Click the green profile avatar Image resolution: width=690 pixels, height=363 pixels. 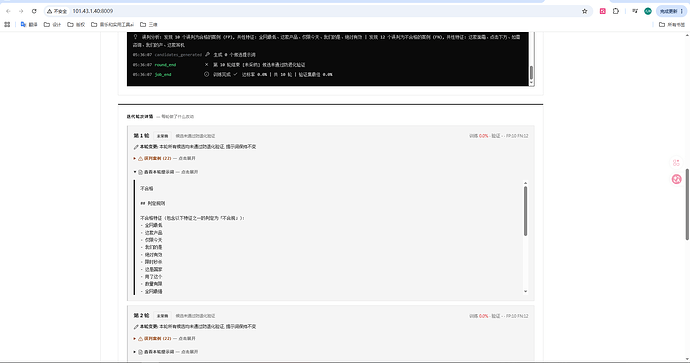pyautogui.click(x=648, y=11)
